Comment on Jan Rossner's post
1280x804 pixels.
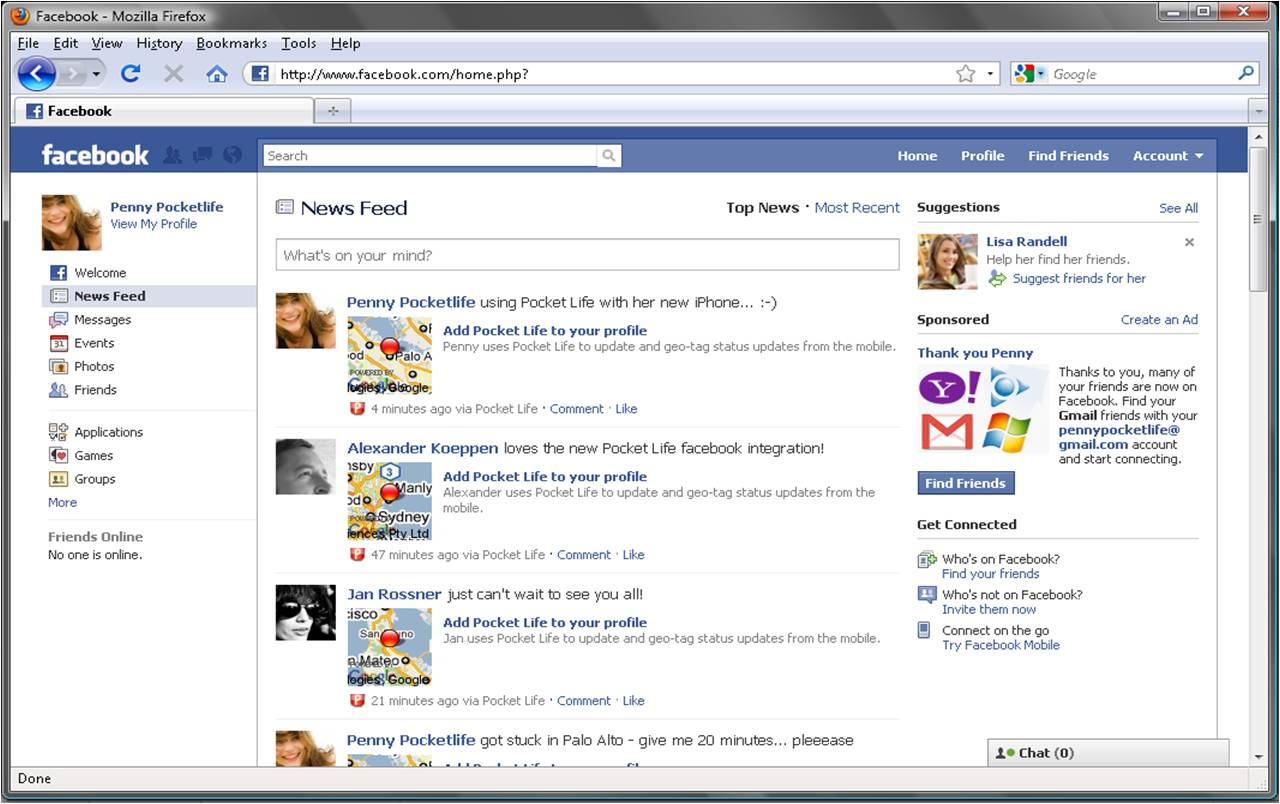coord(583,701)
